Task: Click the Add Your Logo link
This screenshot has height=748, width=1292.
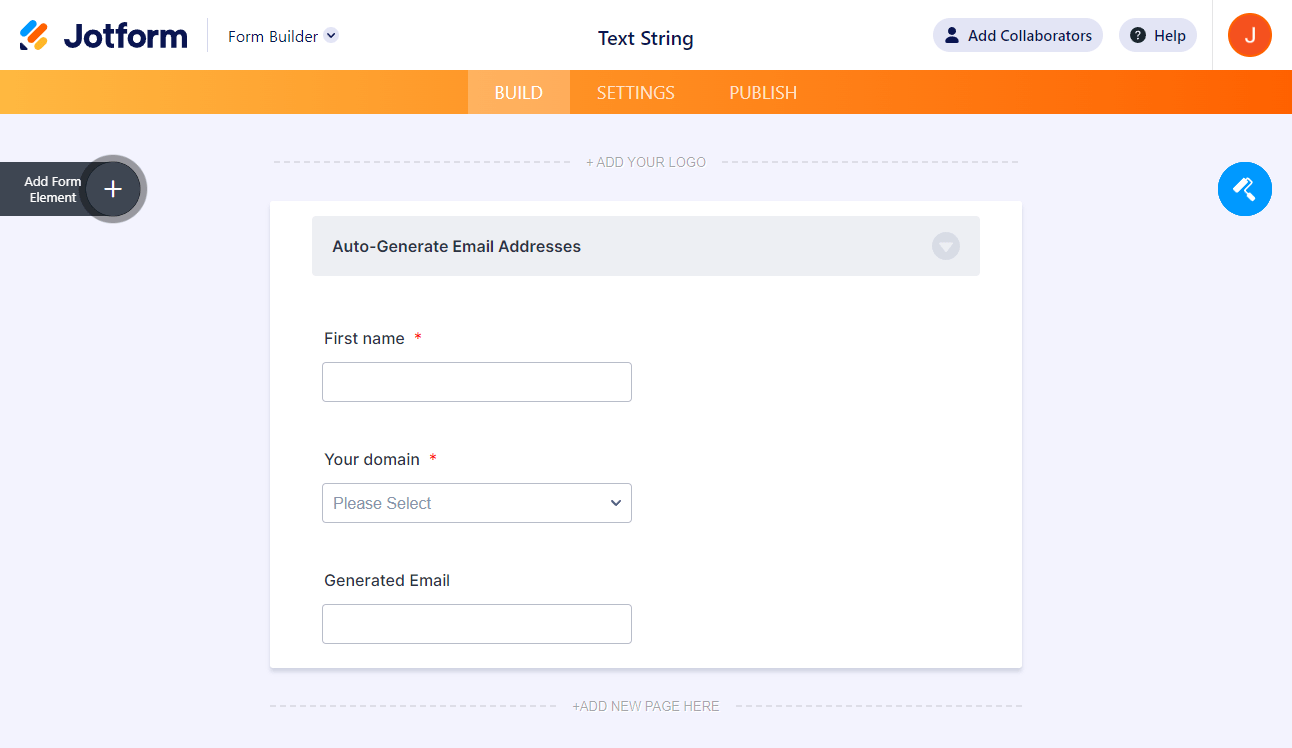Action: click(x=646, y=162)
